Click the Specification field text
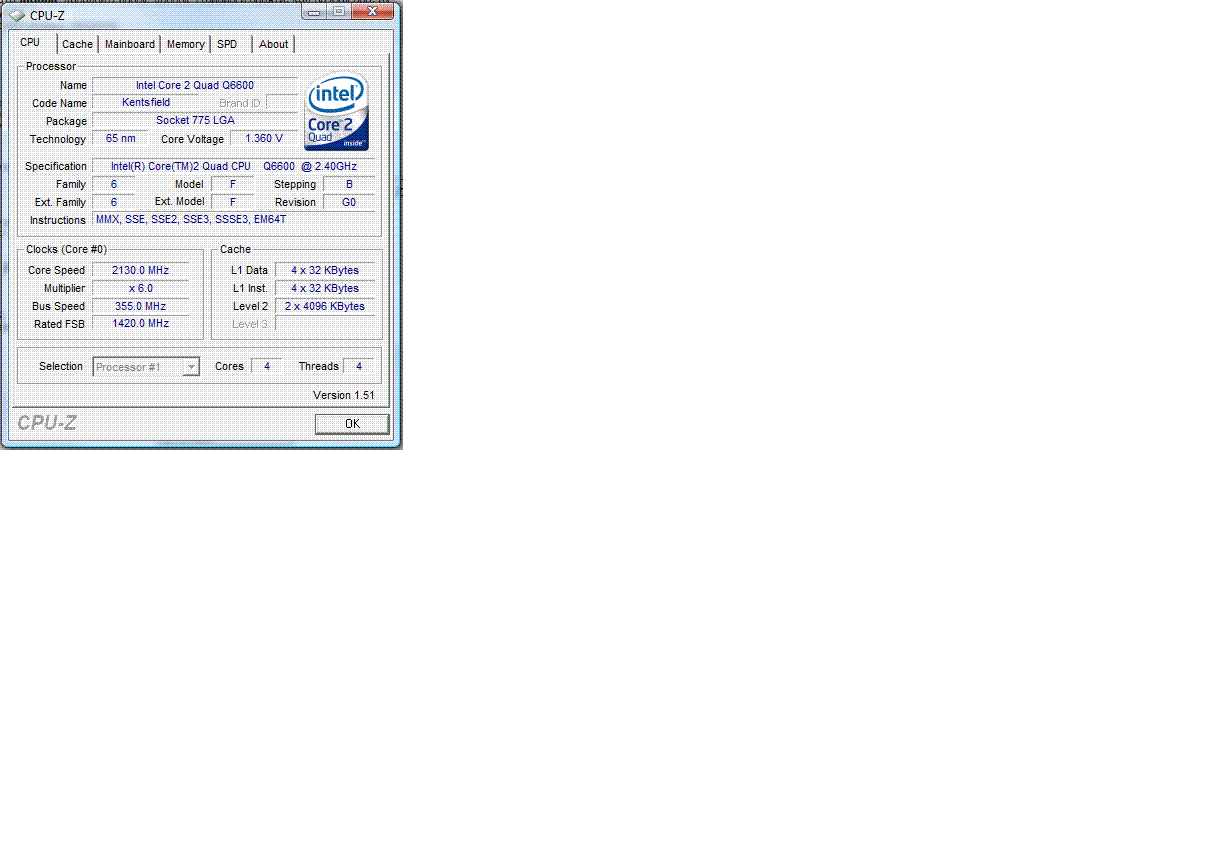Viewport: 1218px width, 858px height. (x=234, y=166)
